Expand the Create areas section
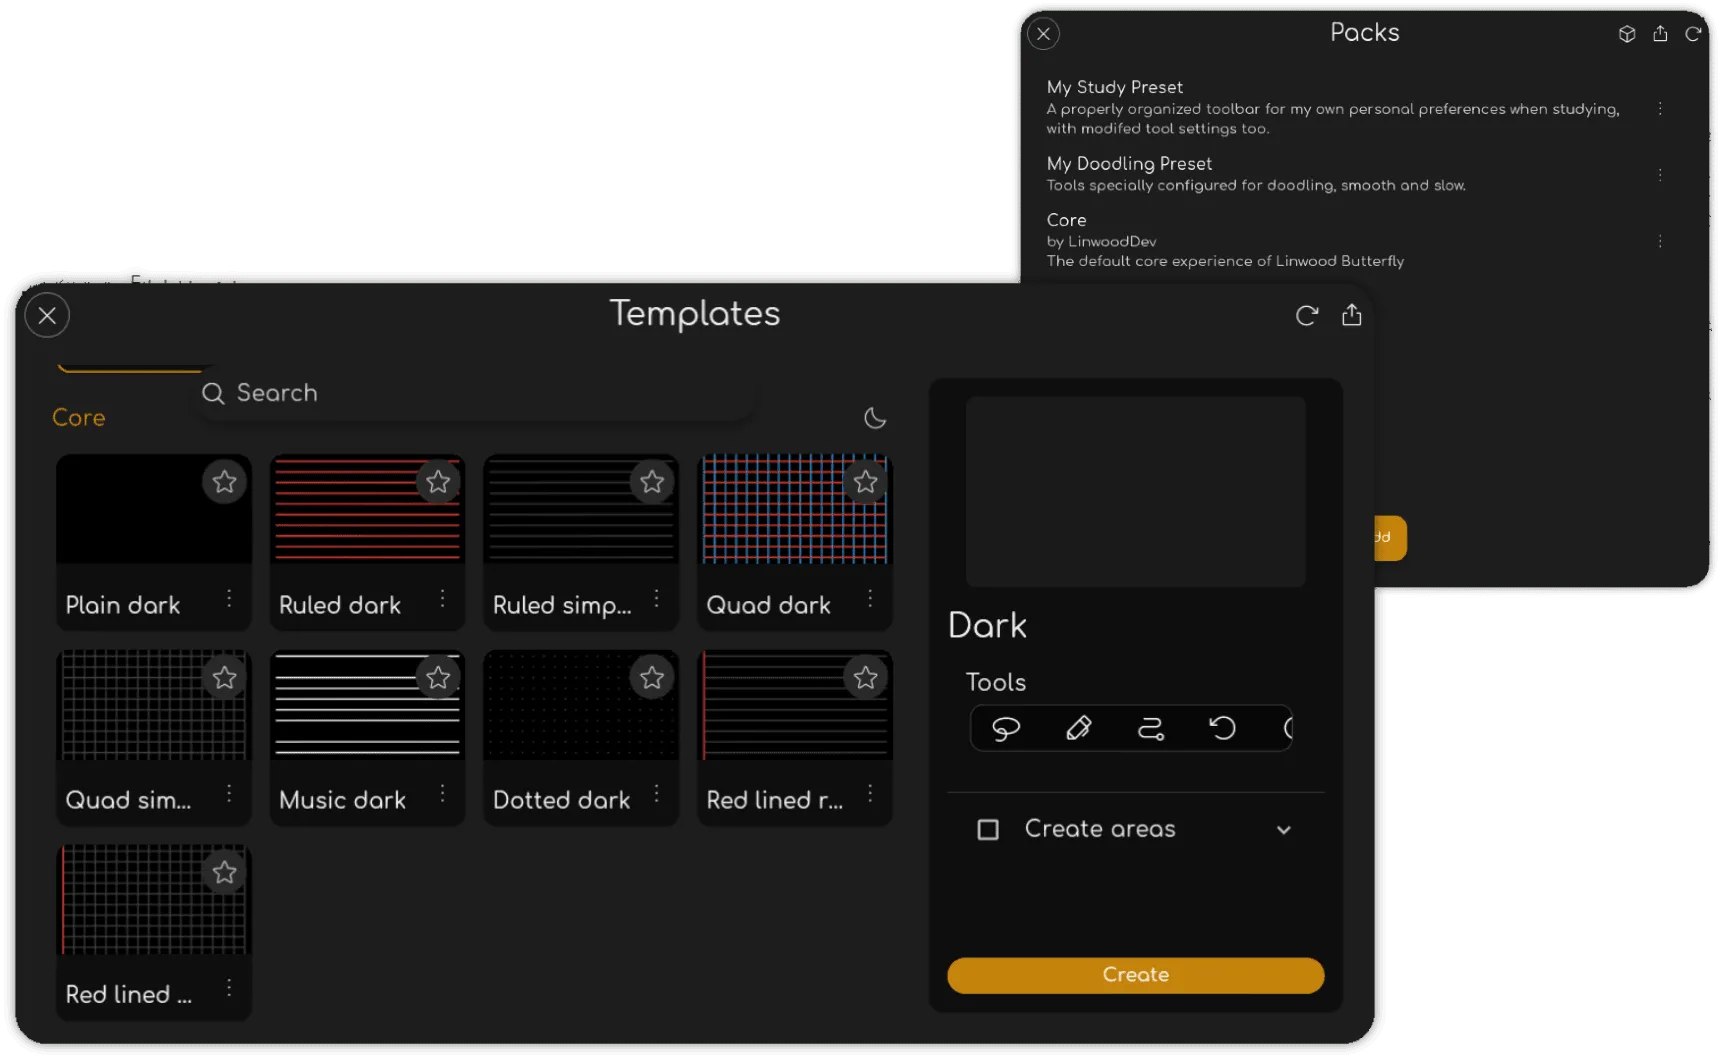The height and width of the screenshot is (1060, 1720). tap(1284, 830)
